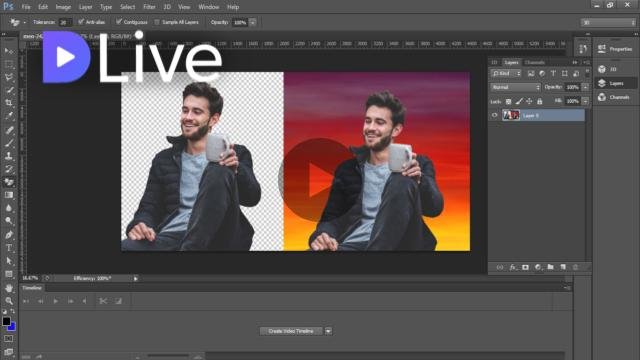Select the Dodge tool
The width and height of the screenshot is (640, 360).
(9, 221)
